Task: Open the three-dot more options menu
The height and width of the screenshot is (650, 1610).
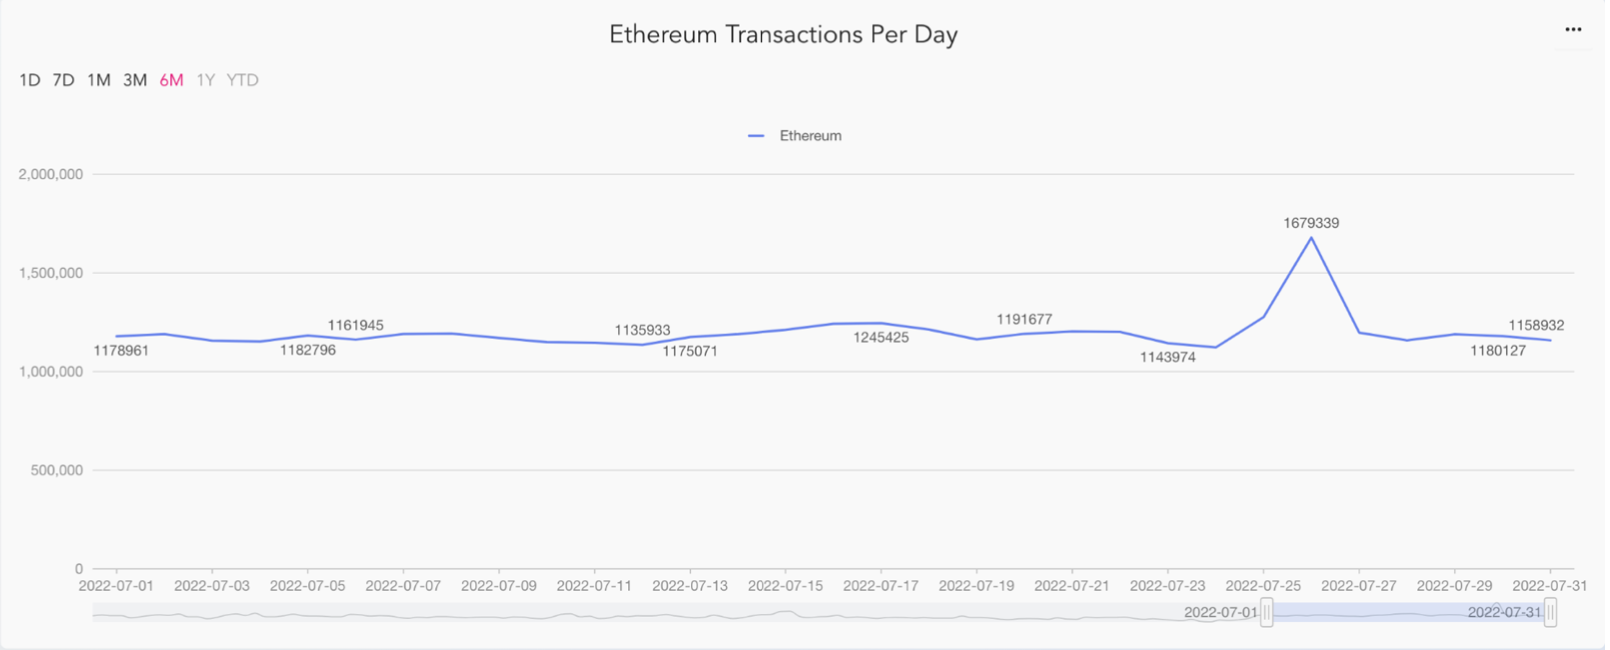Action: [1573, 30]
